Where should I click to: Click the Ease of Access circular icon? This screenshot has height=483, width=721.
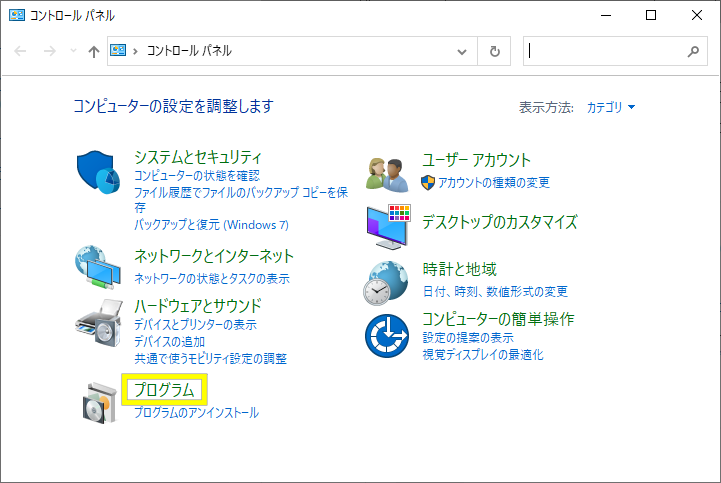386,335
